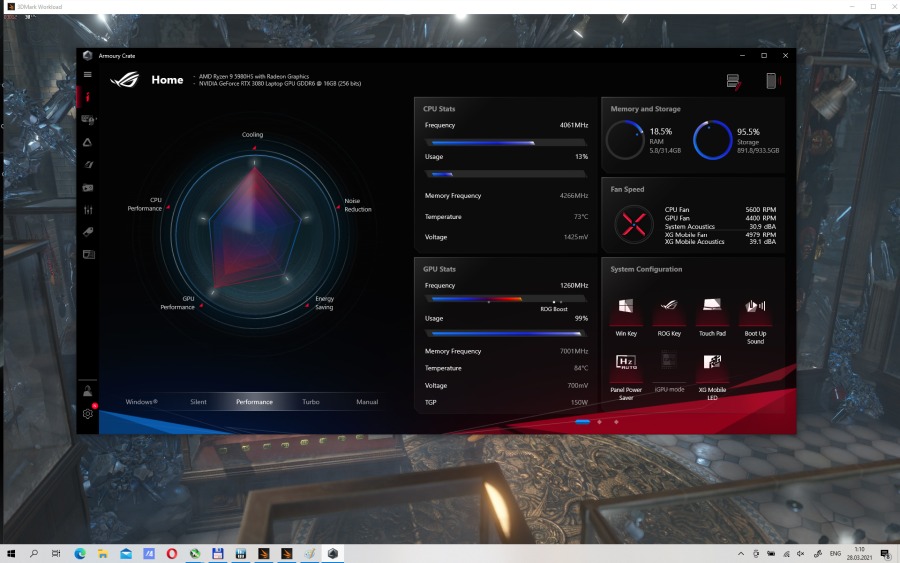Open the user profile icon in the sidebar
The width and height of the screenshot is (900, 563).
pos(88,391)
